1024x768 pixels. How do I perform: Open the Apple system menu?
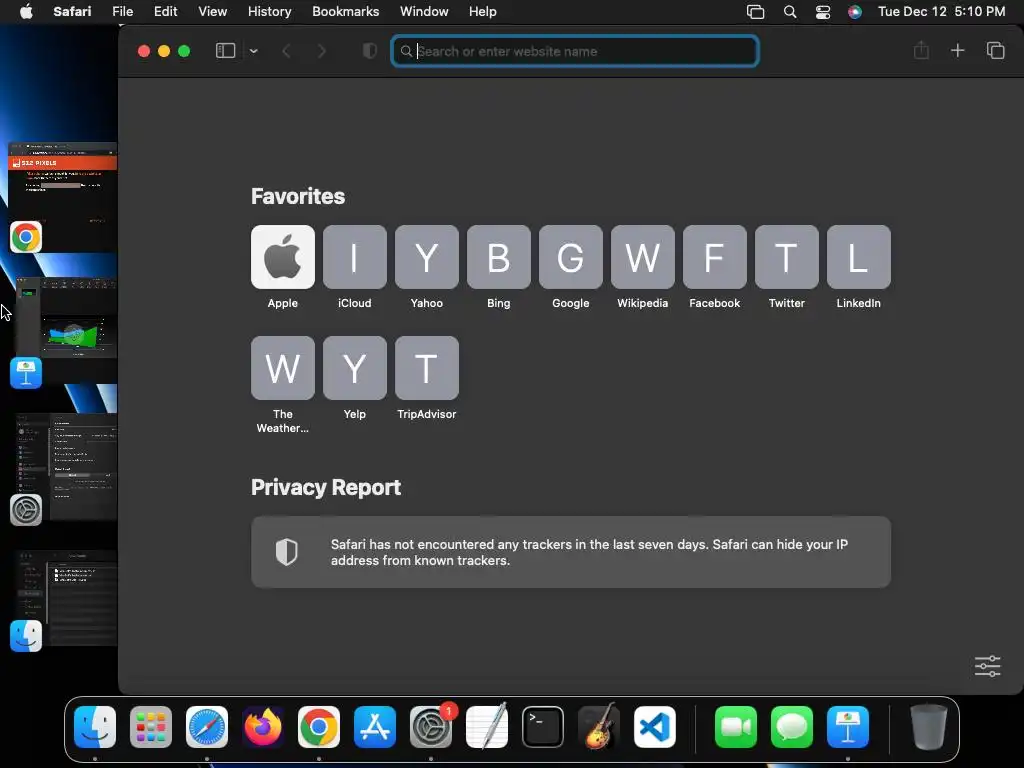pyautogui.click(x=26, y=12)
